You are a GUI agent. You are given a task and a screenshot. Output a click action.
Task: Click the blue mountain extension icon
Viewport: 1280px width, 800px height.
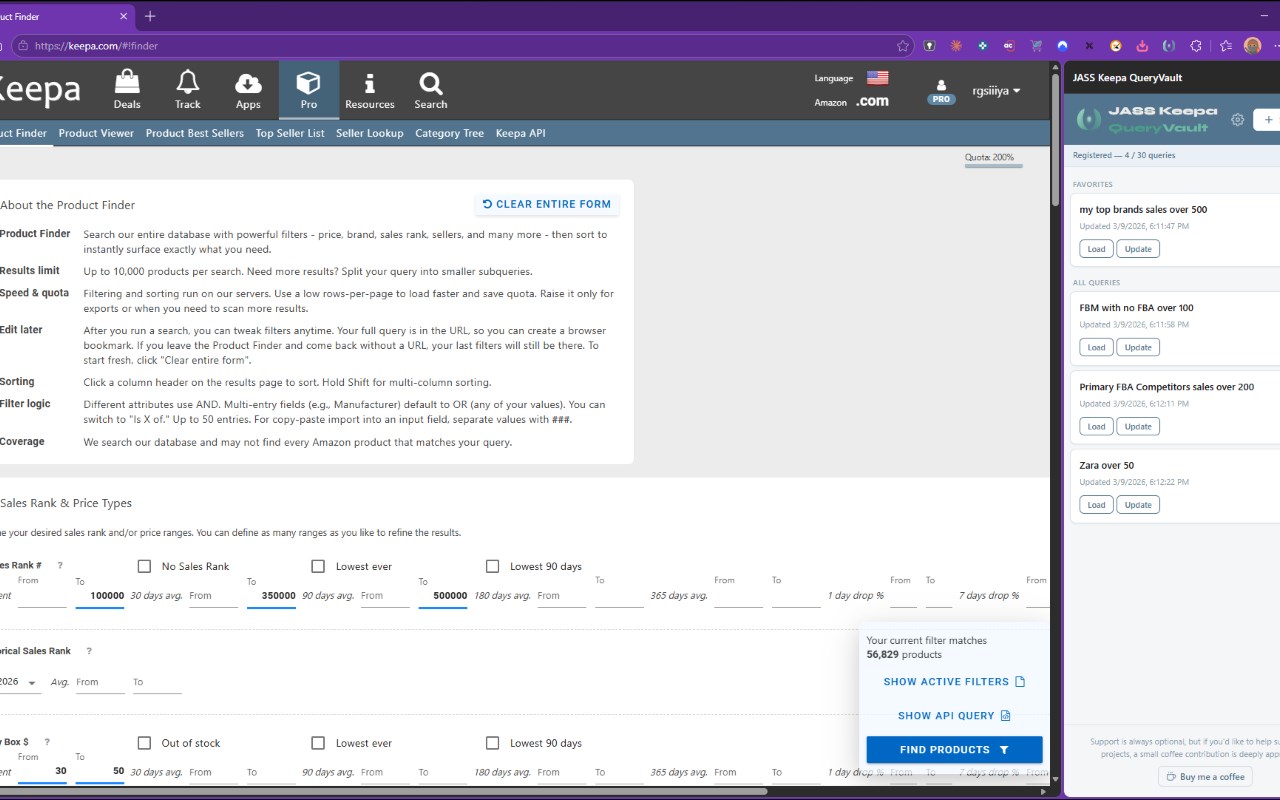pos(1062,46)
